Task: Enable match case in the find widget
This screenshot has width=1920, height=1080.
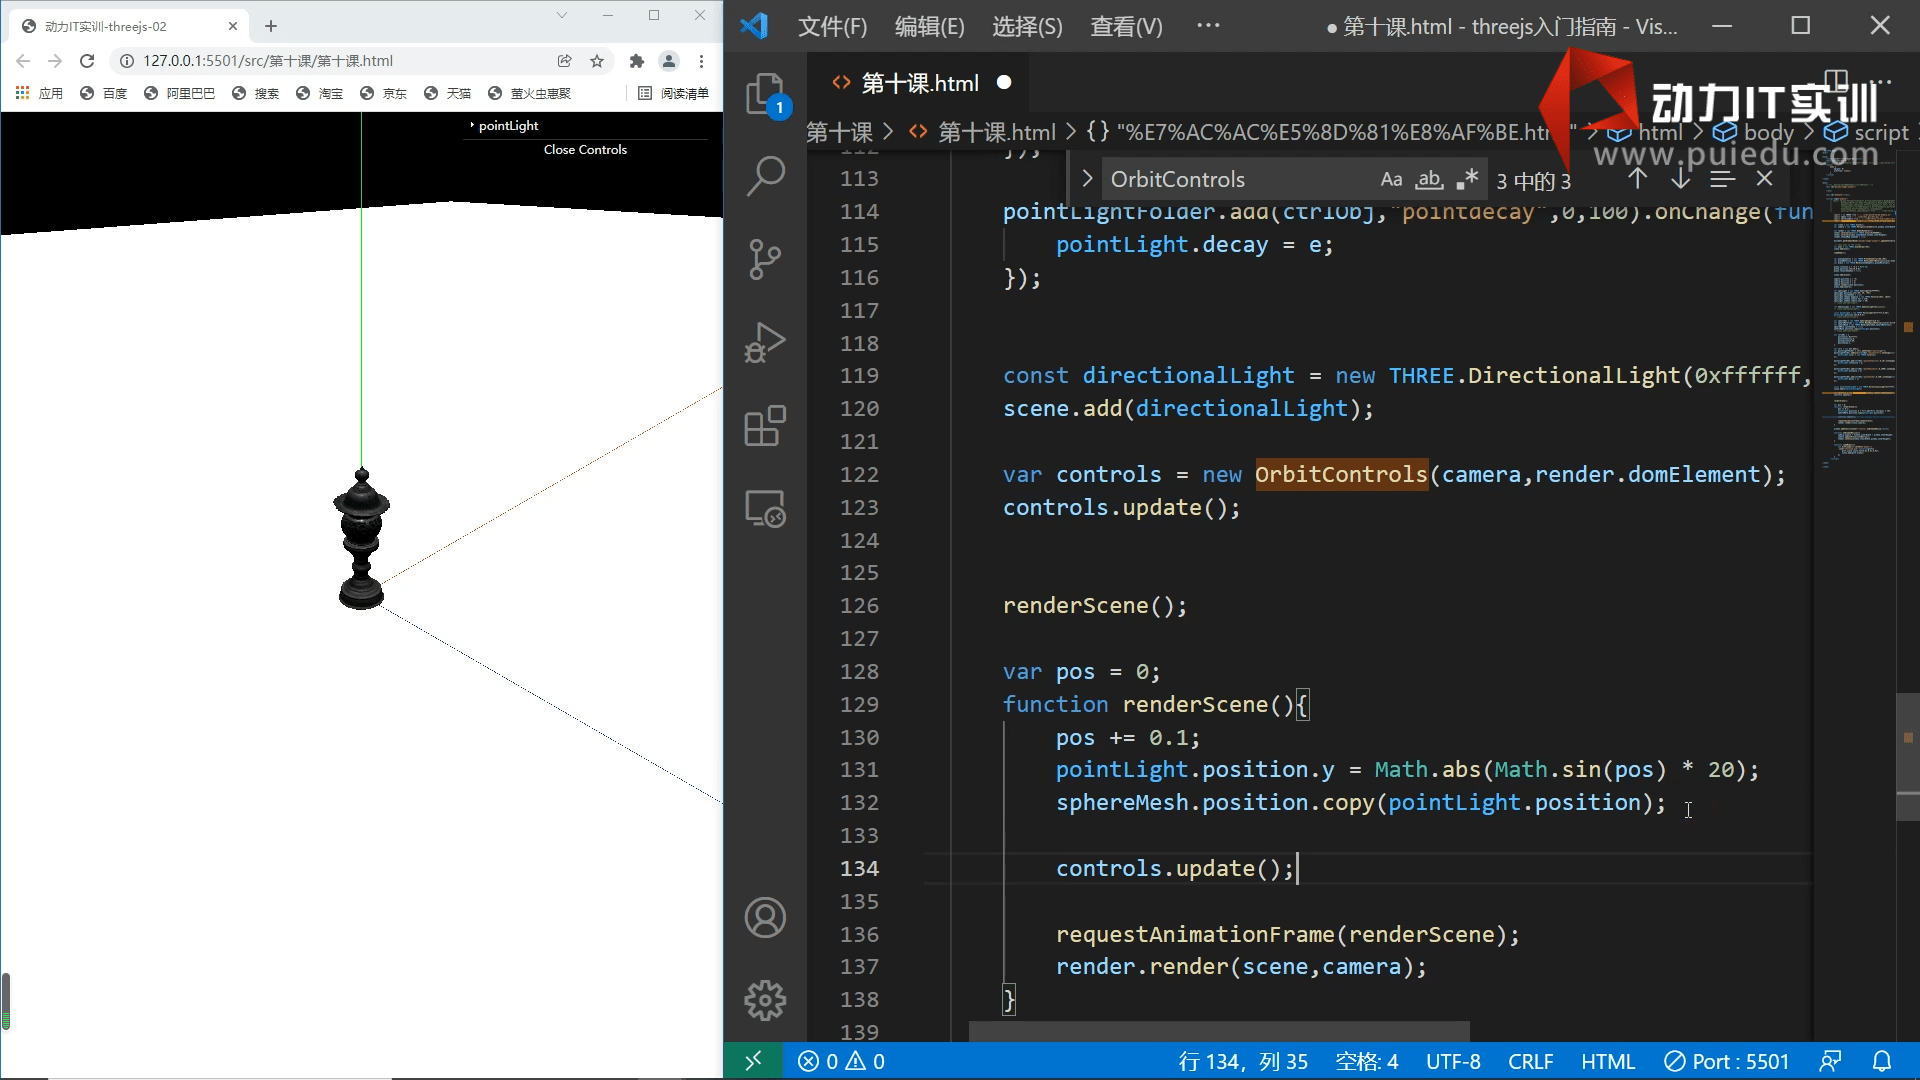Action: (x=1392, y=179)
